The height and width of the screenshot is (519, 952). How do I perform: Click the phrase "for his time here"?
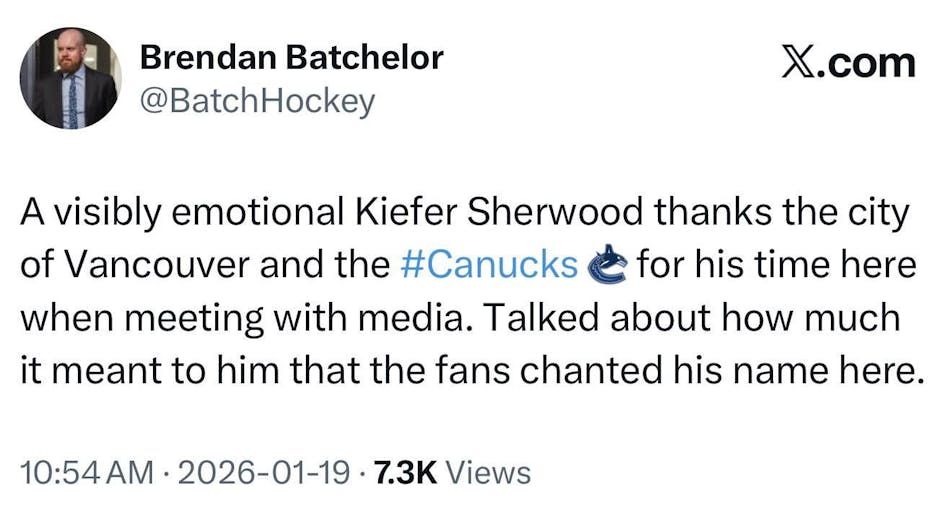776,266
